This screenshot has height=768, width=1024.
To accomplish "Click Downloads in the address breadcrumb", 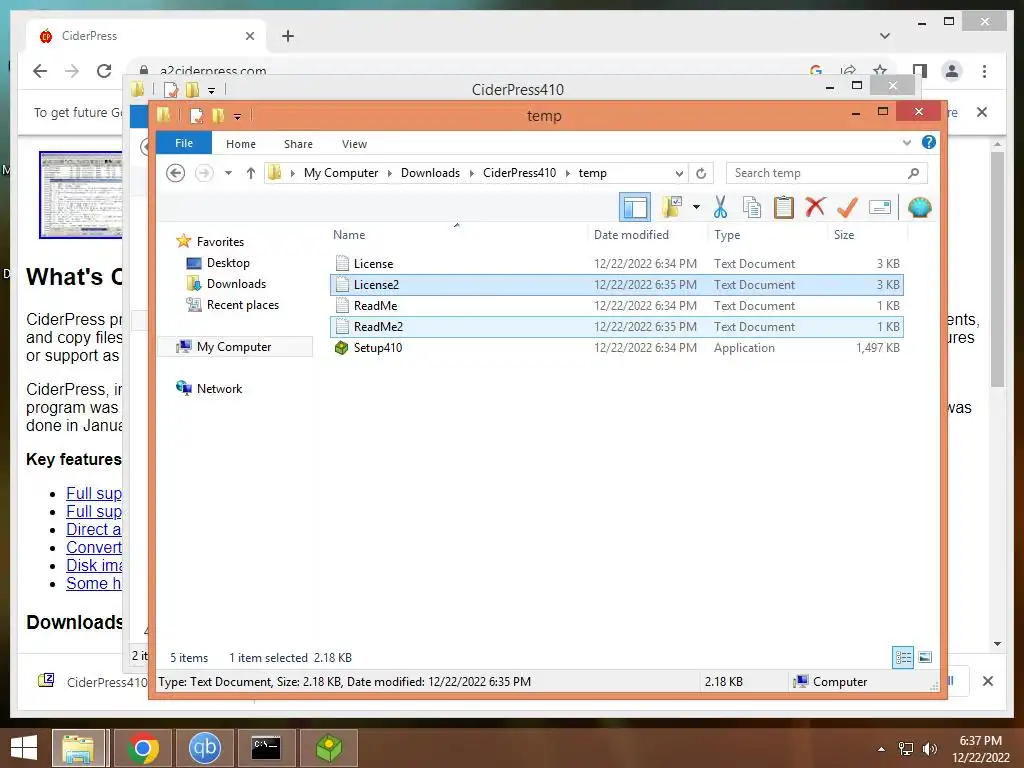I will (430, 173).
